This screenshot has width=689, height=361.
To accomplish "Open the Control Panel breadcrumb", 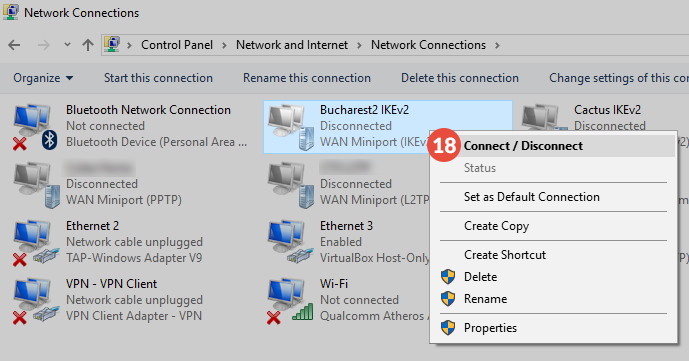I will (177, 45).
